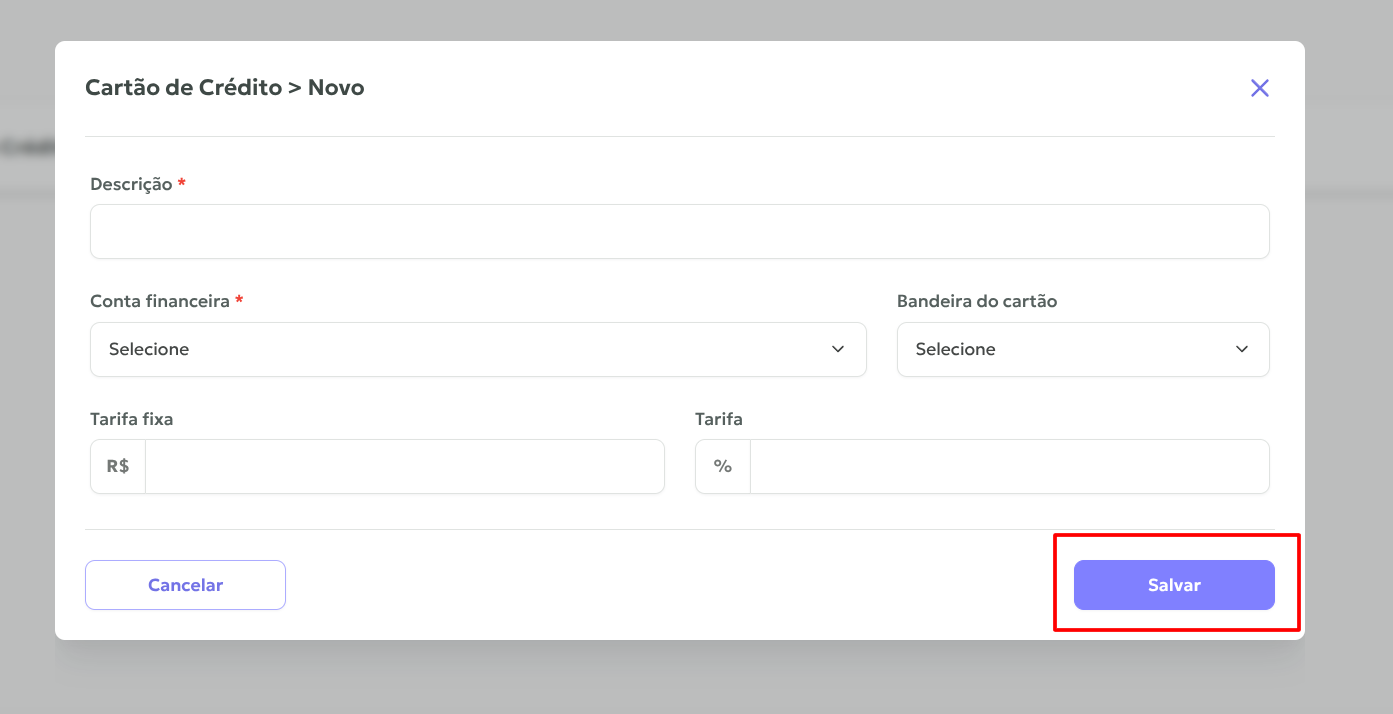This screenshot has height=714, width=1393.
Task: Open the Bandeira do cartão dropdown
Action: tap(1083, 350)
